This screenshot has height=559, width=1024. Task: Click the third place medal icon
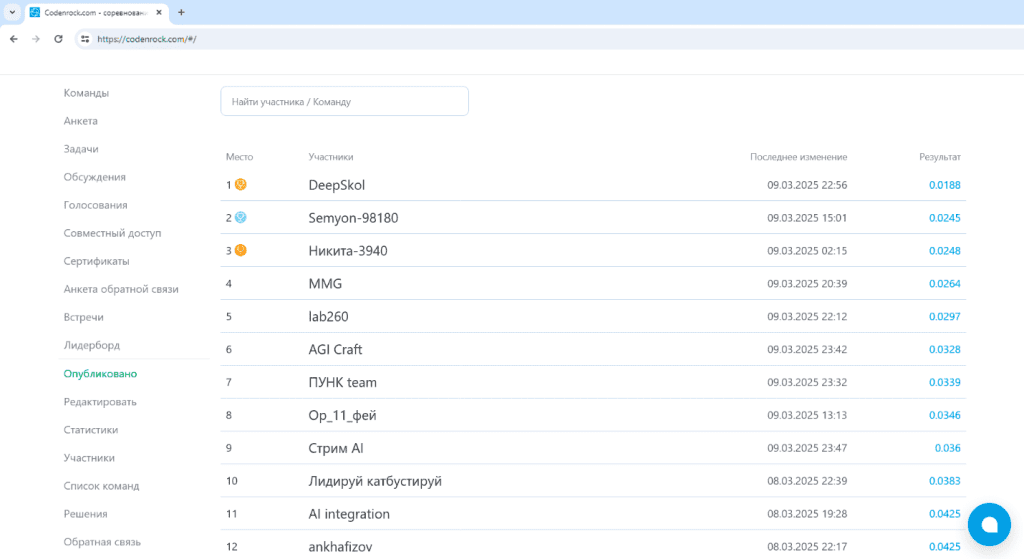coord(241,250)
